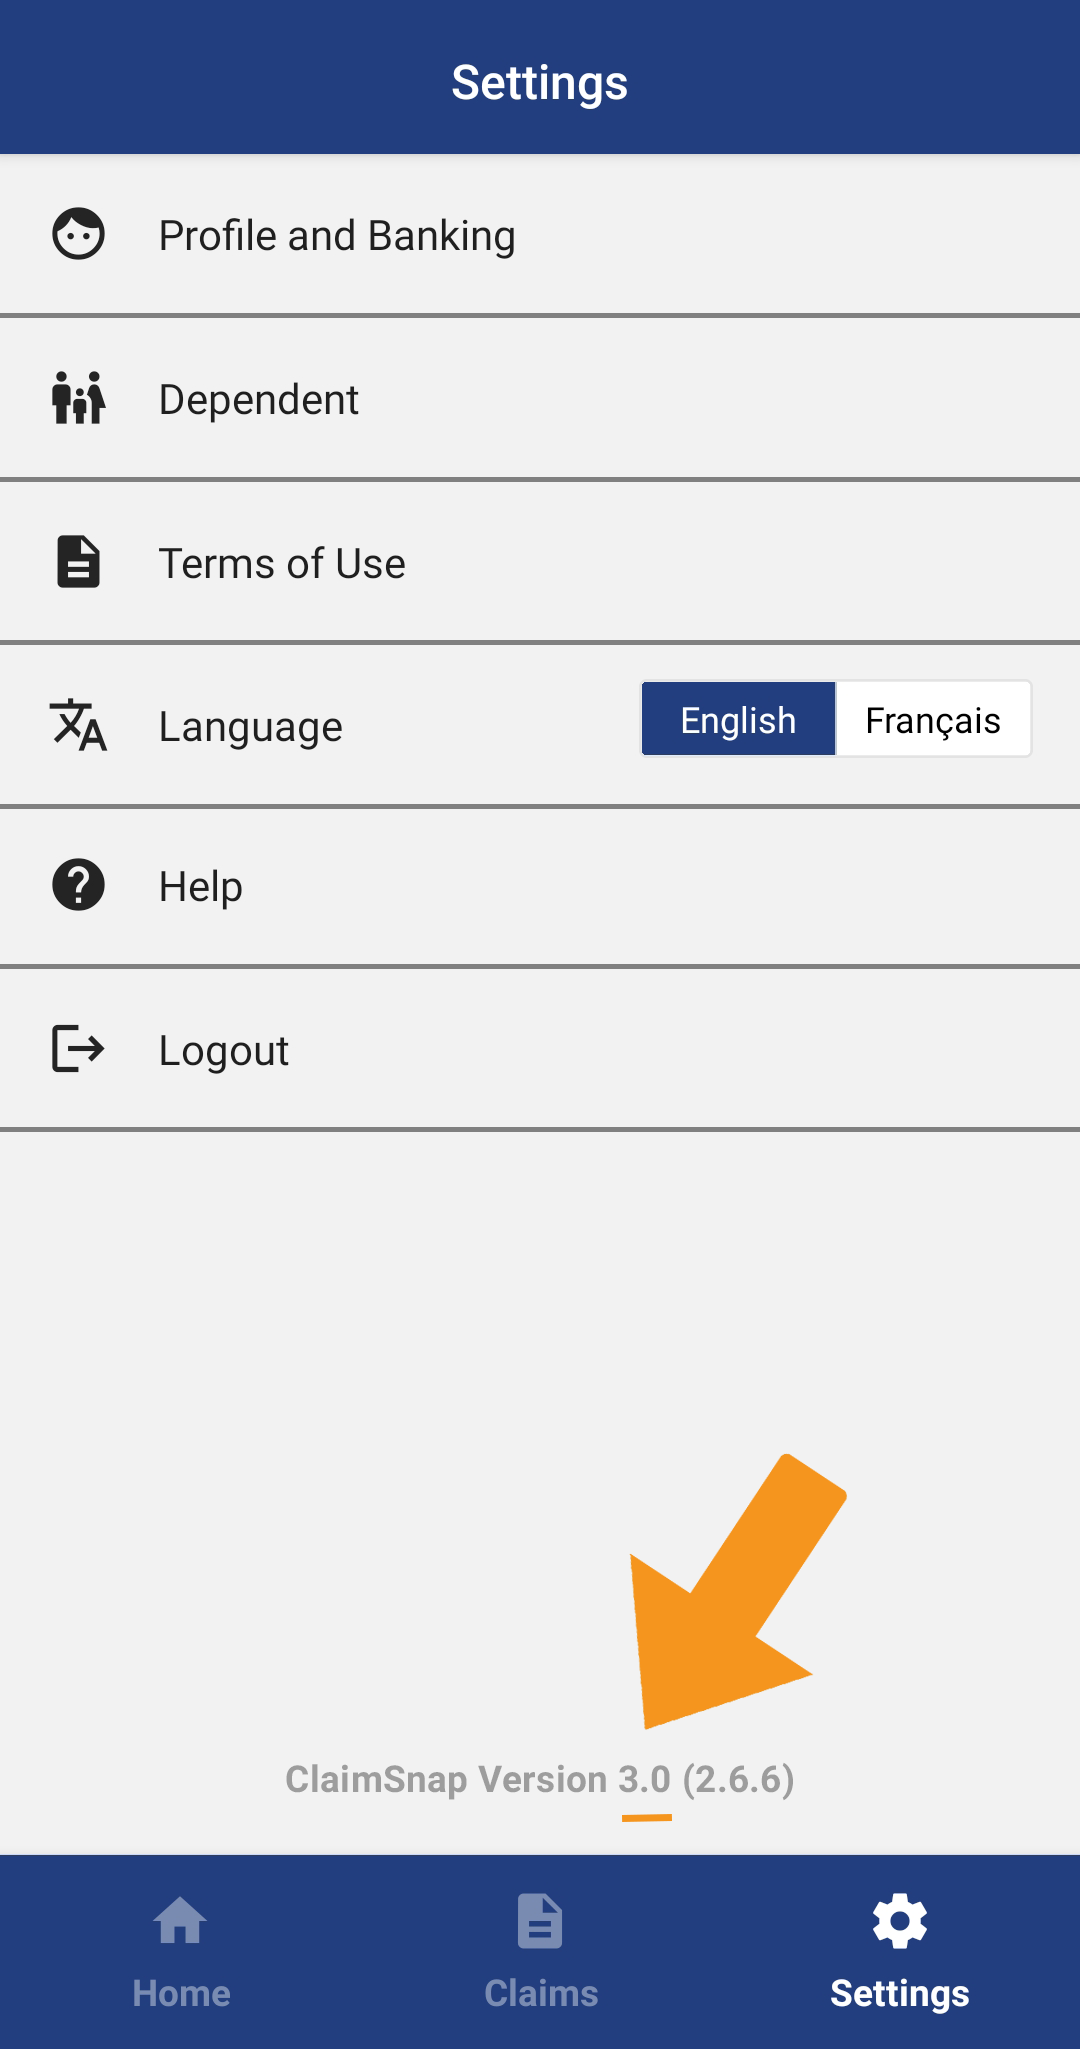The image size is (1080, 2049).
Task: Open the Terms of Use page
Action: click(x=282, y=564)
